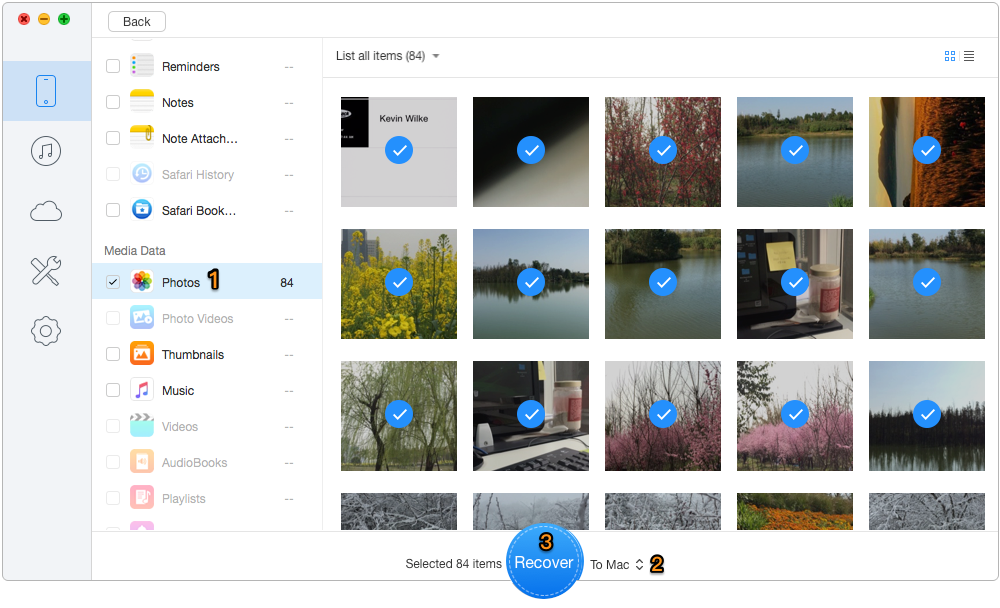Image resolution: width=1000 pixels, height=608 pixels.
Task: Uncheck the Photos checkbox
Action: pyautogui.click(x=113, y=282)
